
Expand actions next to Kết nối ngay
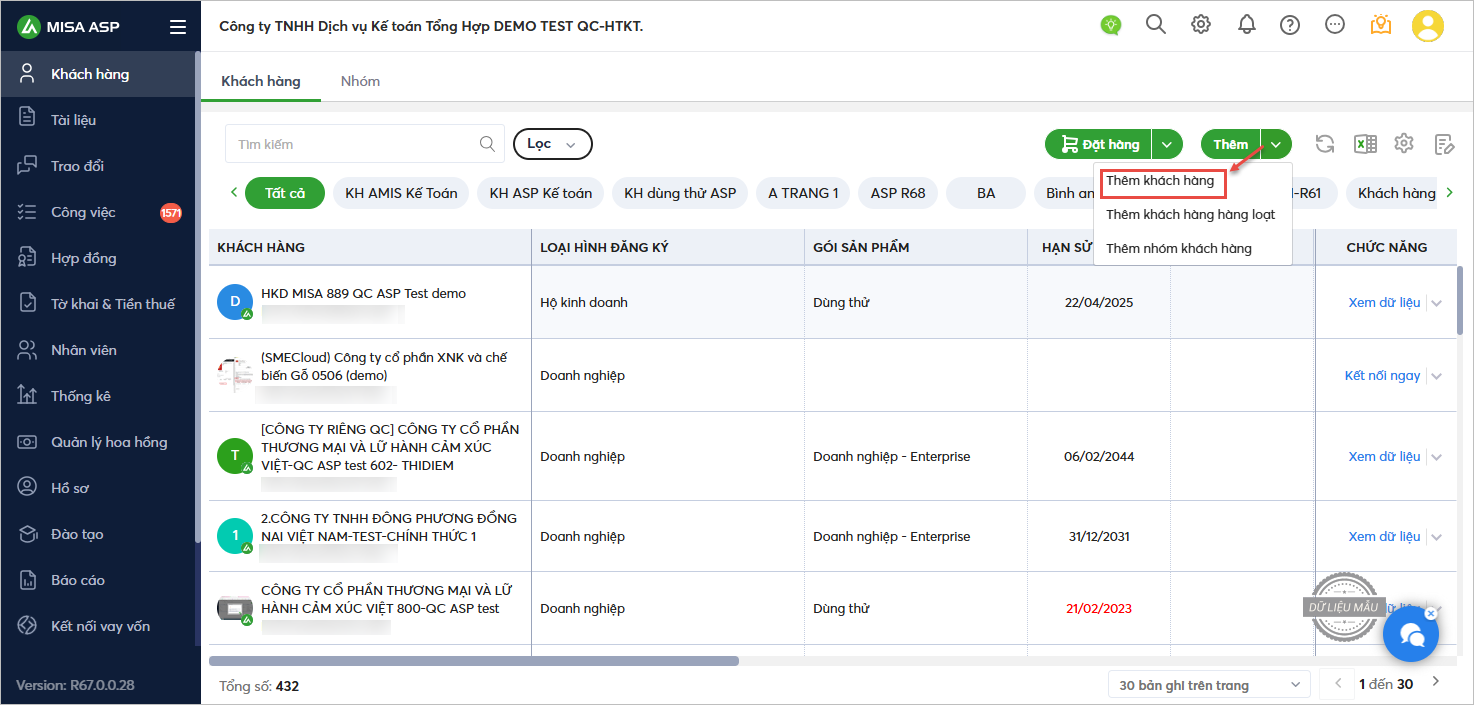pos(1437,376)
